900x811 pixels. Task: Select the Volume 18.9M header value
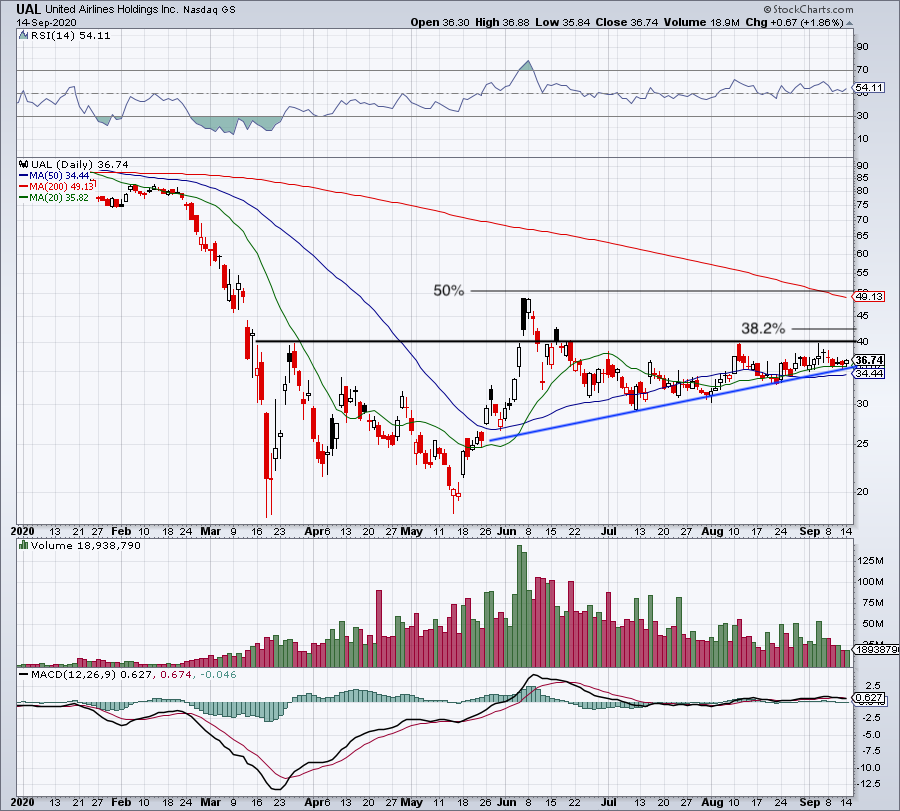click(701, 22)
